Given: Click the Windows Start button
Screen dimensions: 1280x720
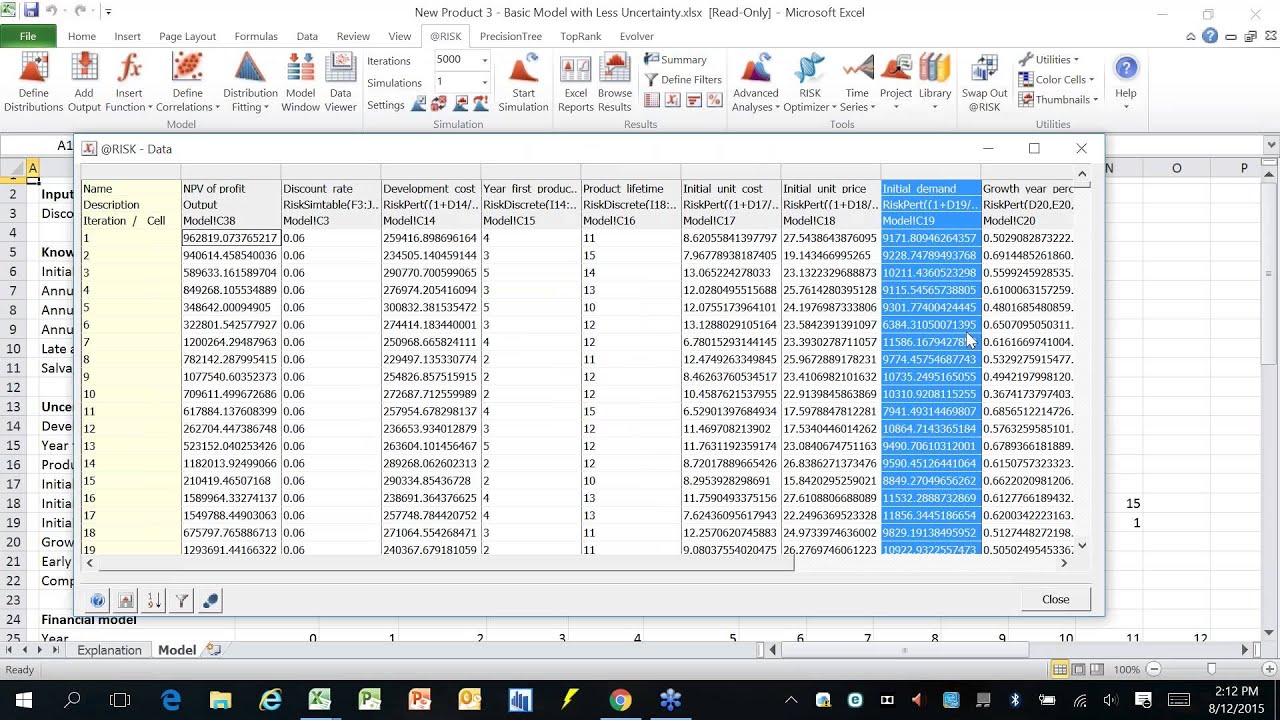Looking at the screenshot, I should tap(22, 700).
